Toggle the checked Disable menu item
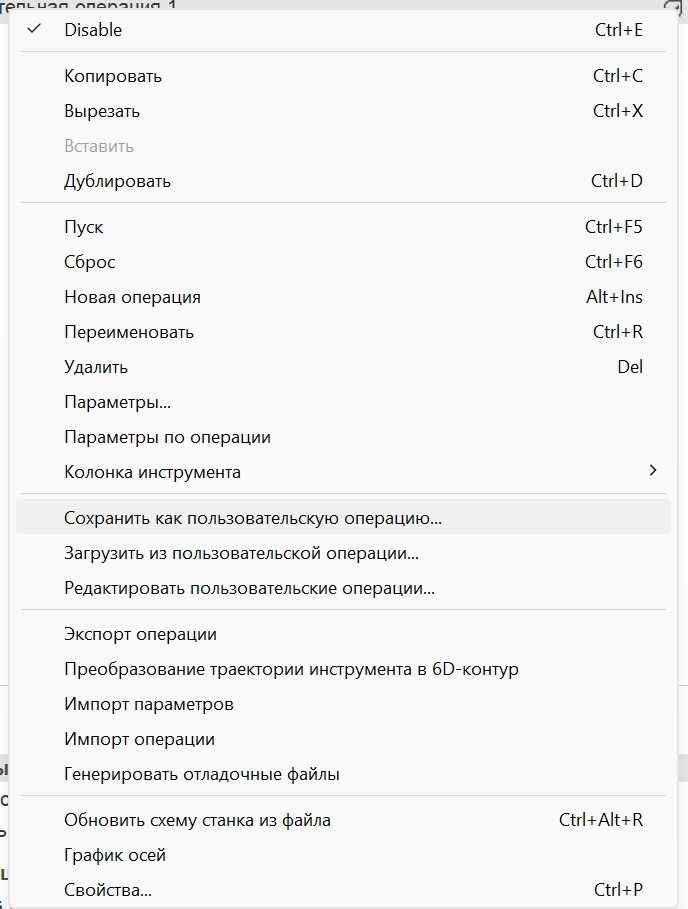Screen dimensions: 688x909 [93, 30]
